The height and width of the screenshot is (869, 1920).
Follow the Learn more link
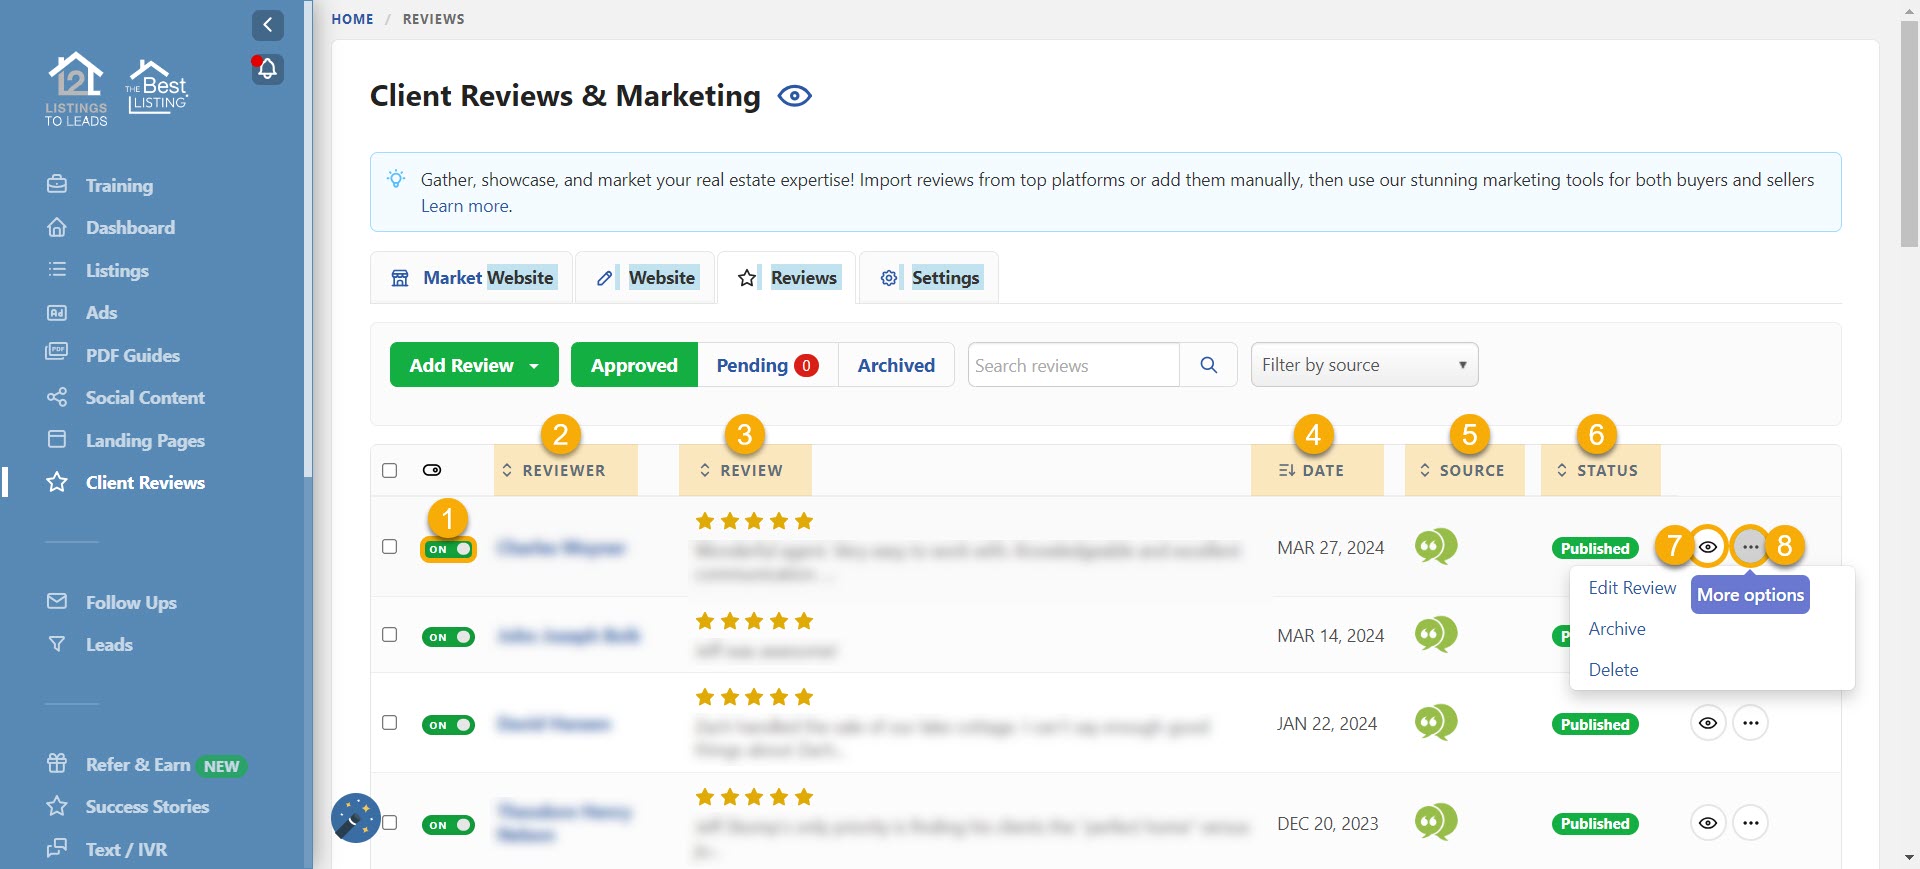pos(466,206)
